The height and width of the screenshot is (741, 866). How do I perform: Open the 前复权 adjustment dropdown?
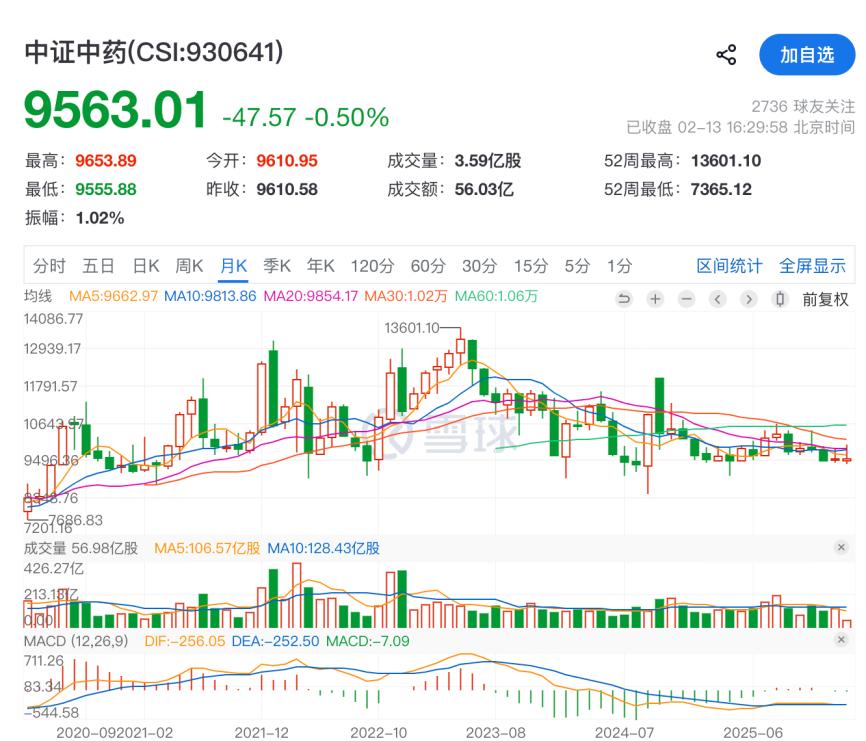[x=825, y=299]
